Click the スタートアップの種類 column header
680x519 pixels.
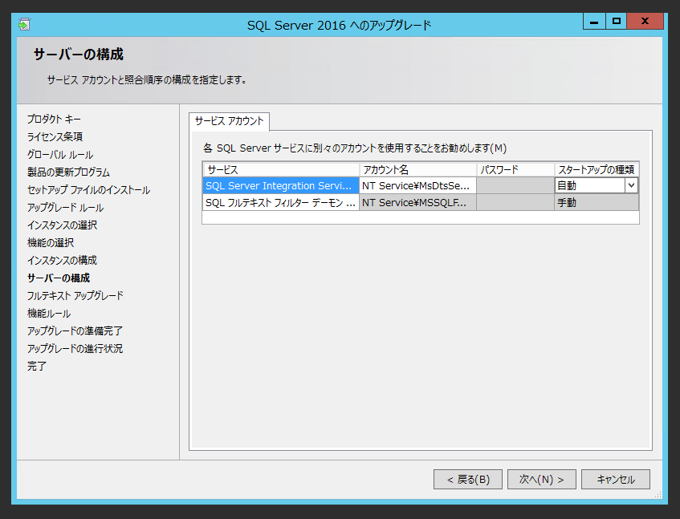[596, 170]
